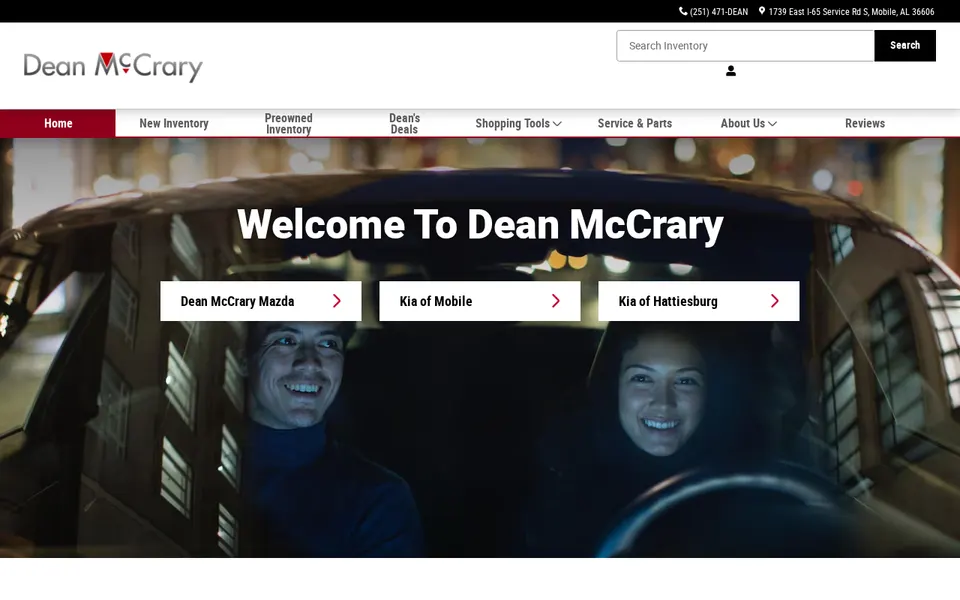Open Preowned Inventory menu item
The width and height of the screenshot is (960, 600).
288,123
